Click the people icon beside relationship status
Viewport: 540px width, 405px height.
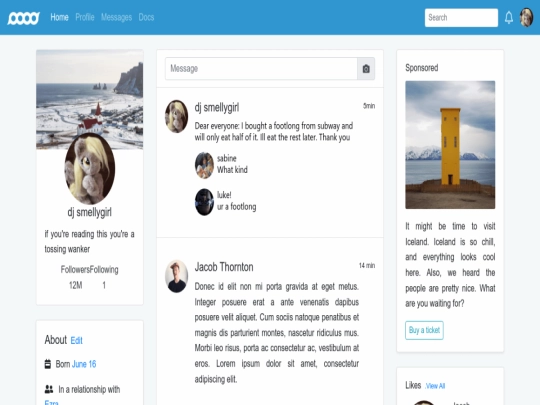tap(49, 390)
